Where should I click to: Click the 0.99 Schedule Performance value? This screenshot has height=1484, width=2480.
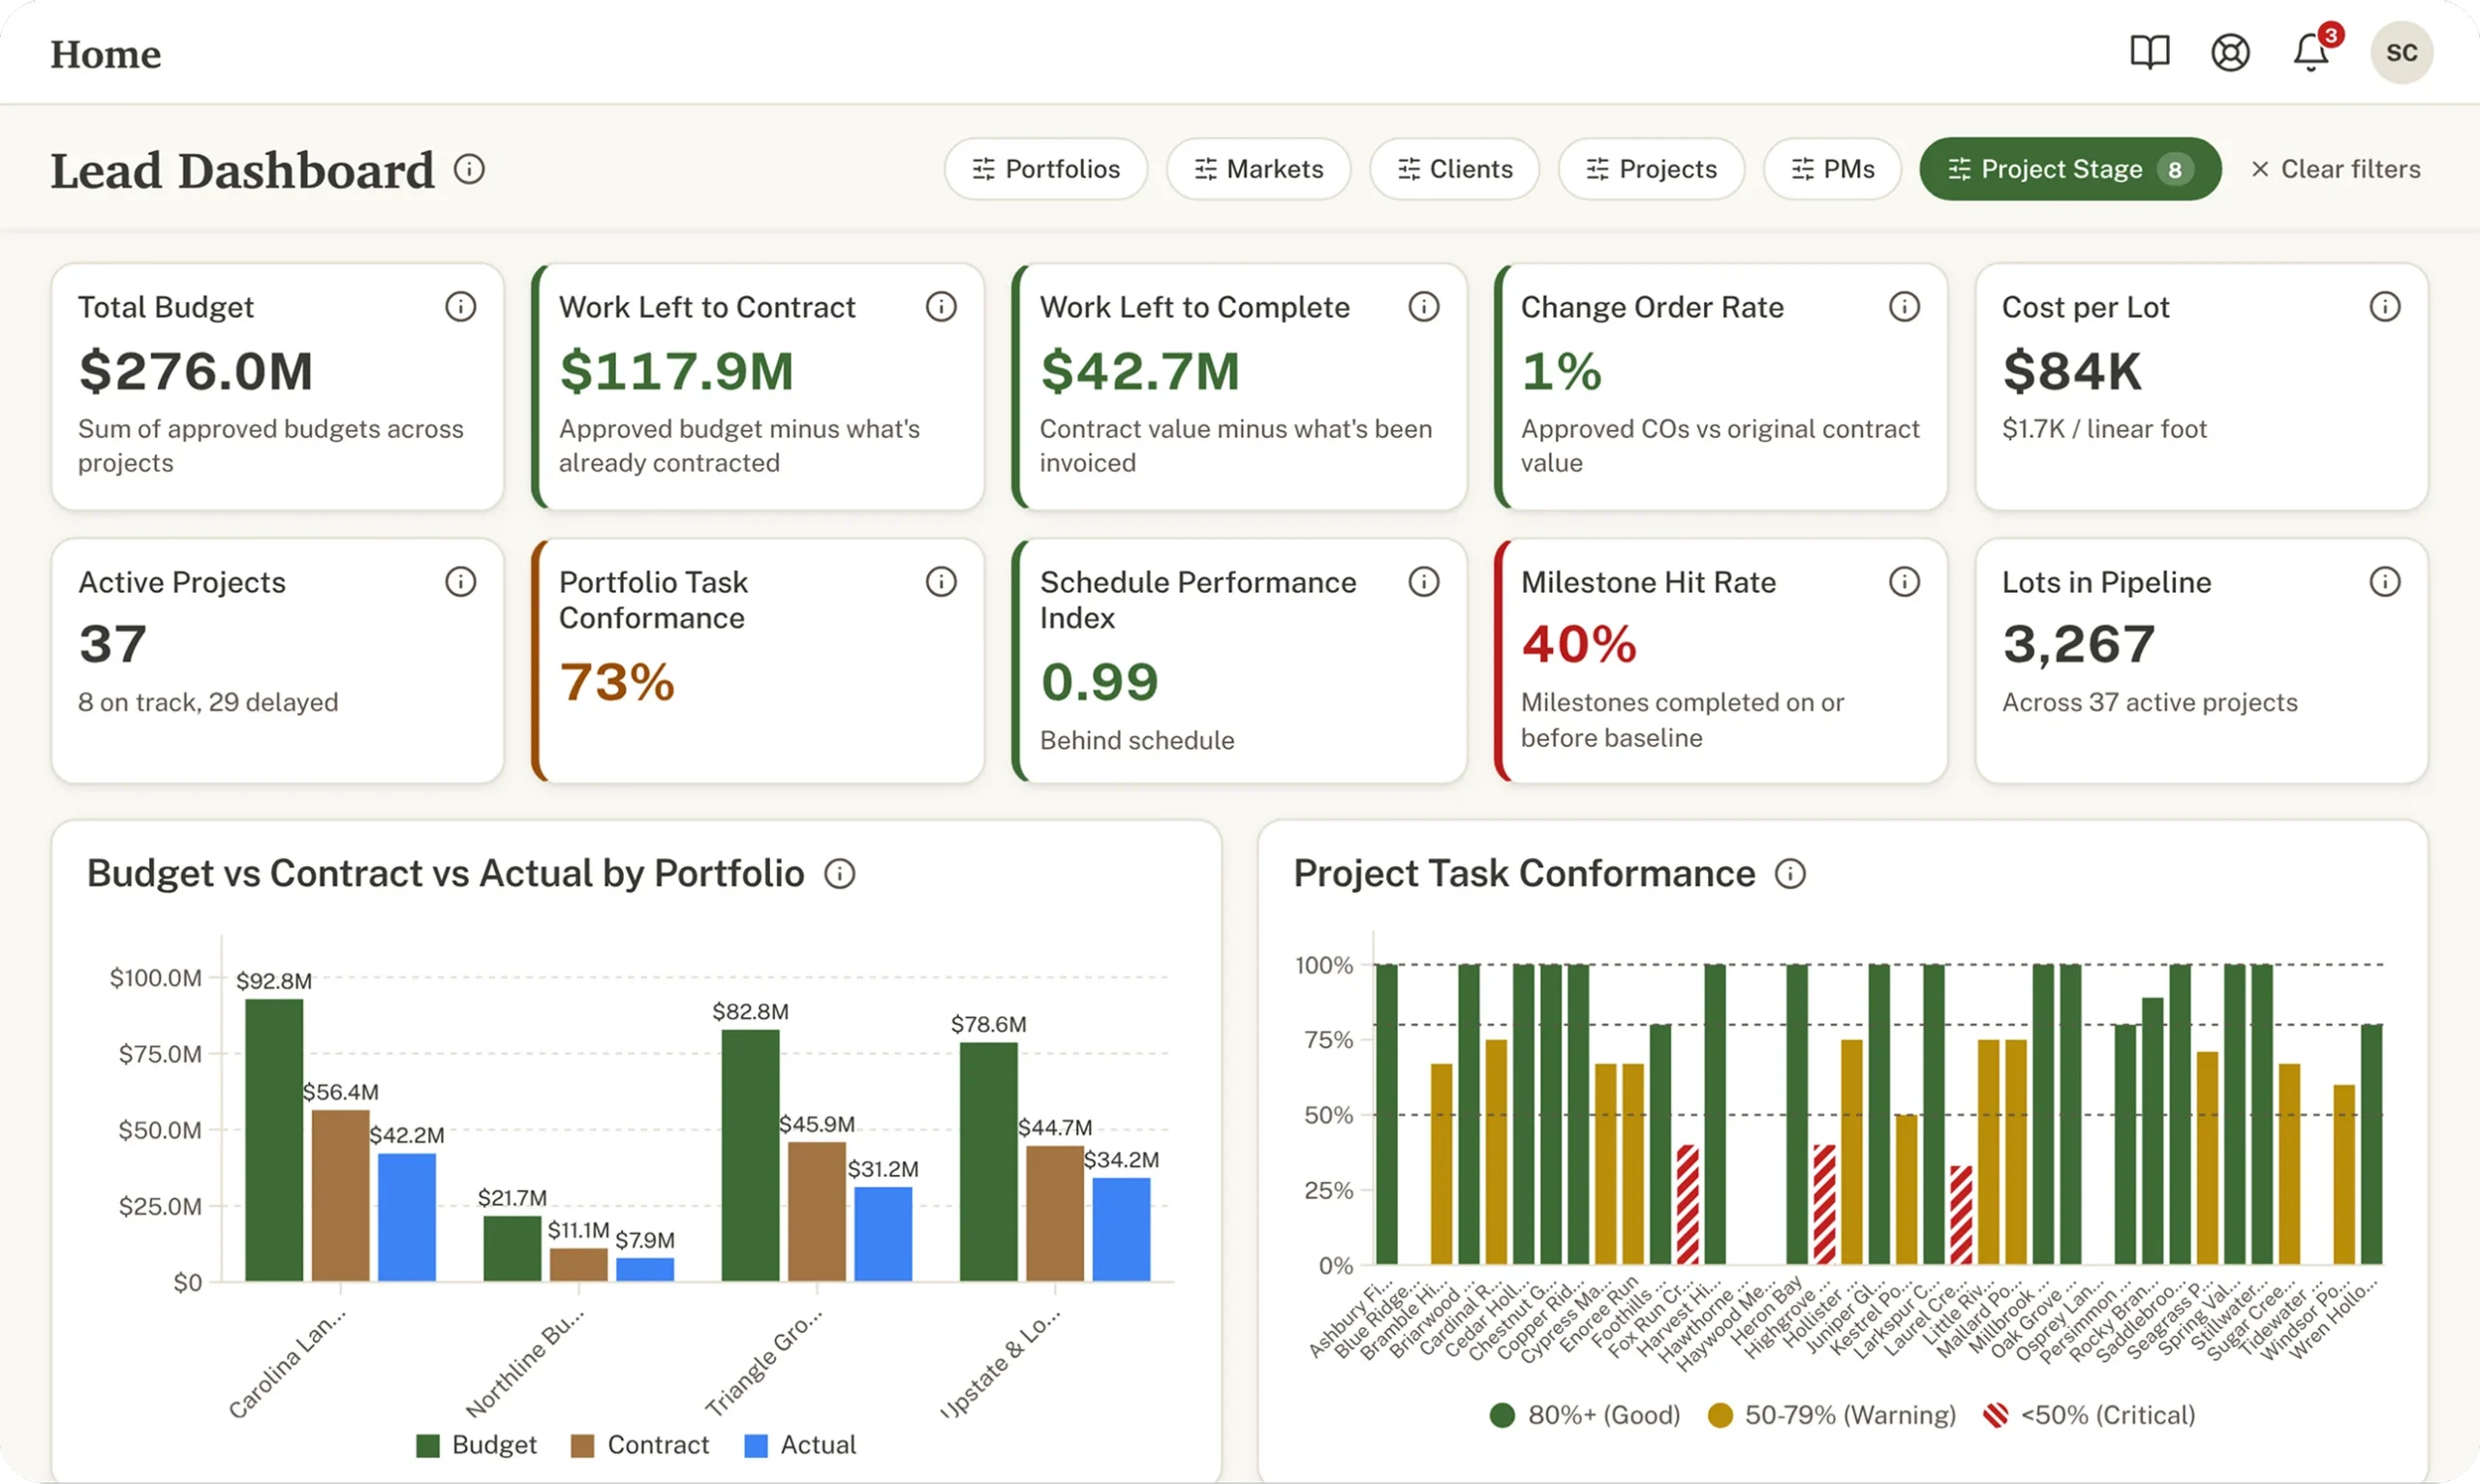pyautogui.click(x=1099, y=682)
